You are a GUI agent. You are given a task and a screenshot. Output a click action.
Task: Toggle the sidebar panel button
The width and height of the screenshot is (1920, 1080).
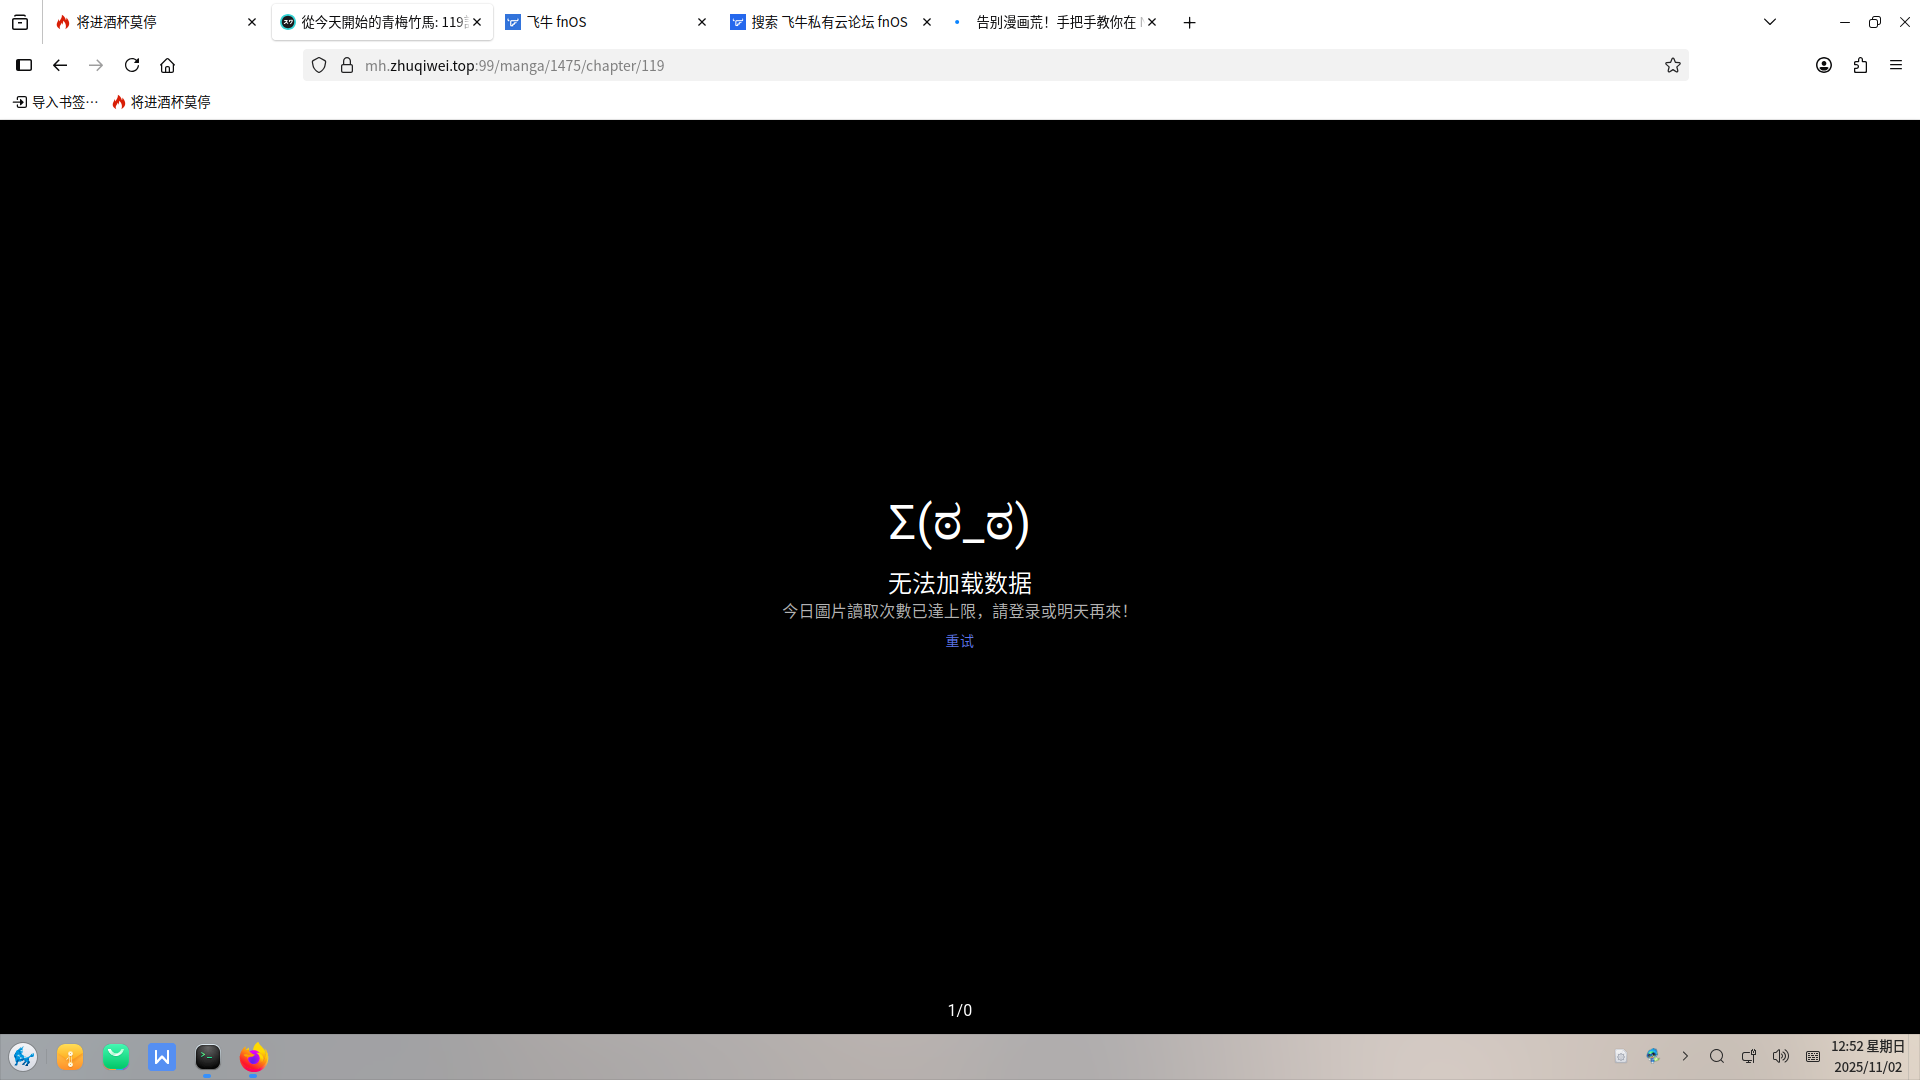point(24,65)
